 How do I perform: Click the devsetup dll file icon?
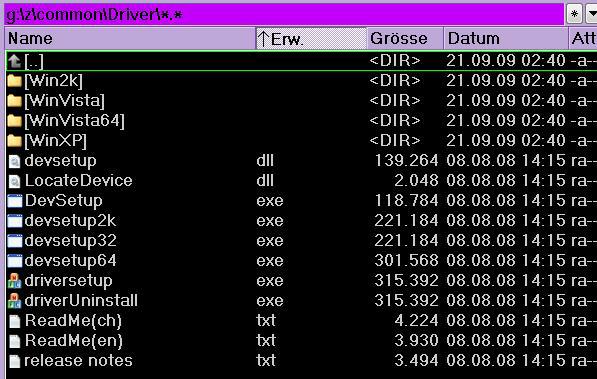click(x=14, y=162)
